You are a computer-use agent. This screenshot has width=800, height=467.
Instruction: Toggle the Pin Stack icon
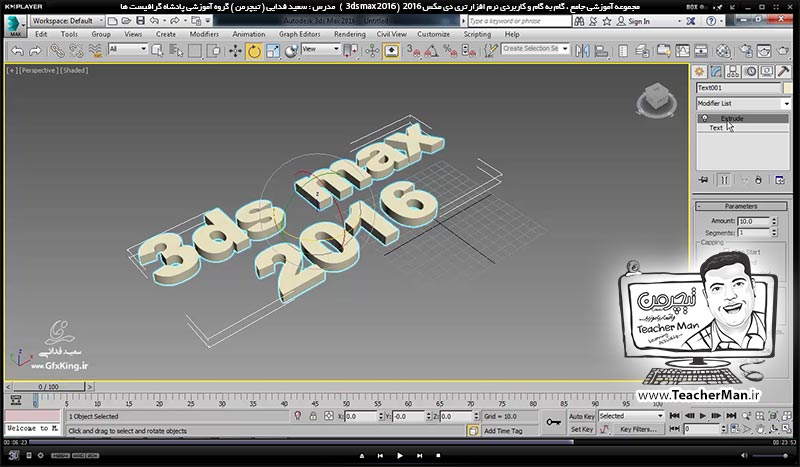coord(704,180)
